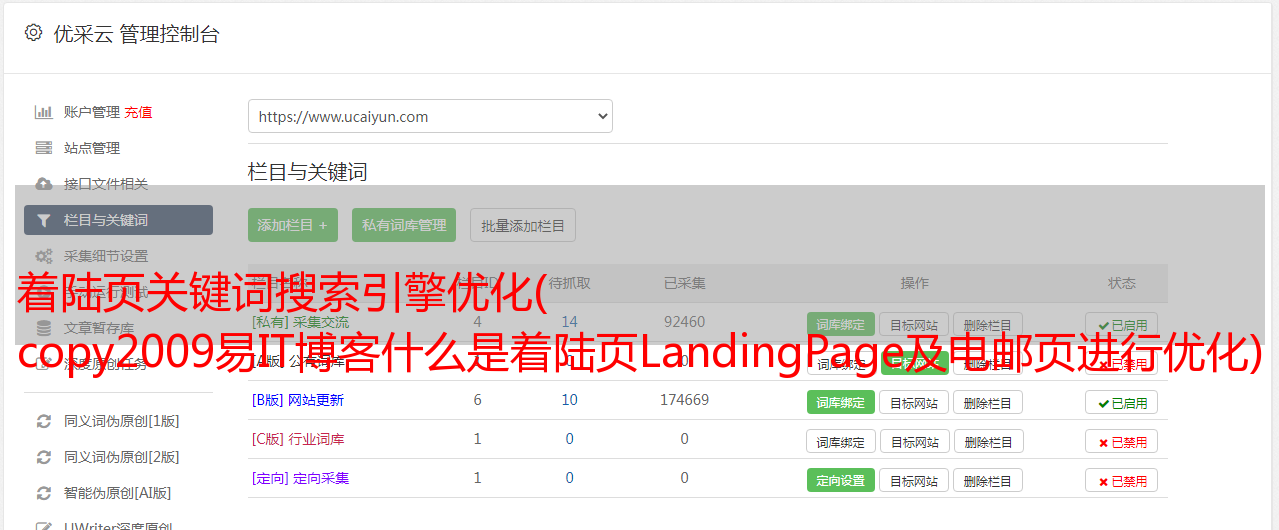The height and width of the screenshot is (530, 1279).
Task: Go to 站点管理 in the sidebar
Action: (x=92, y=148)
